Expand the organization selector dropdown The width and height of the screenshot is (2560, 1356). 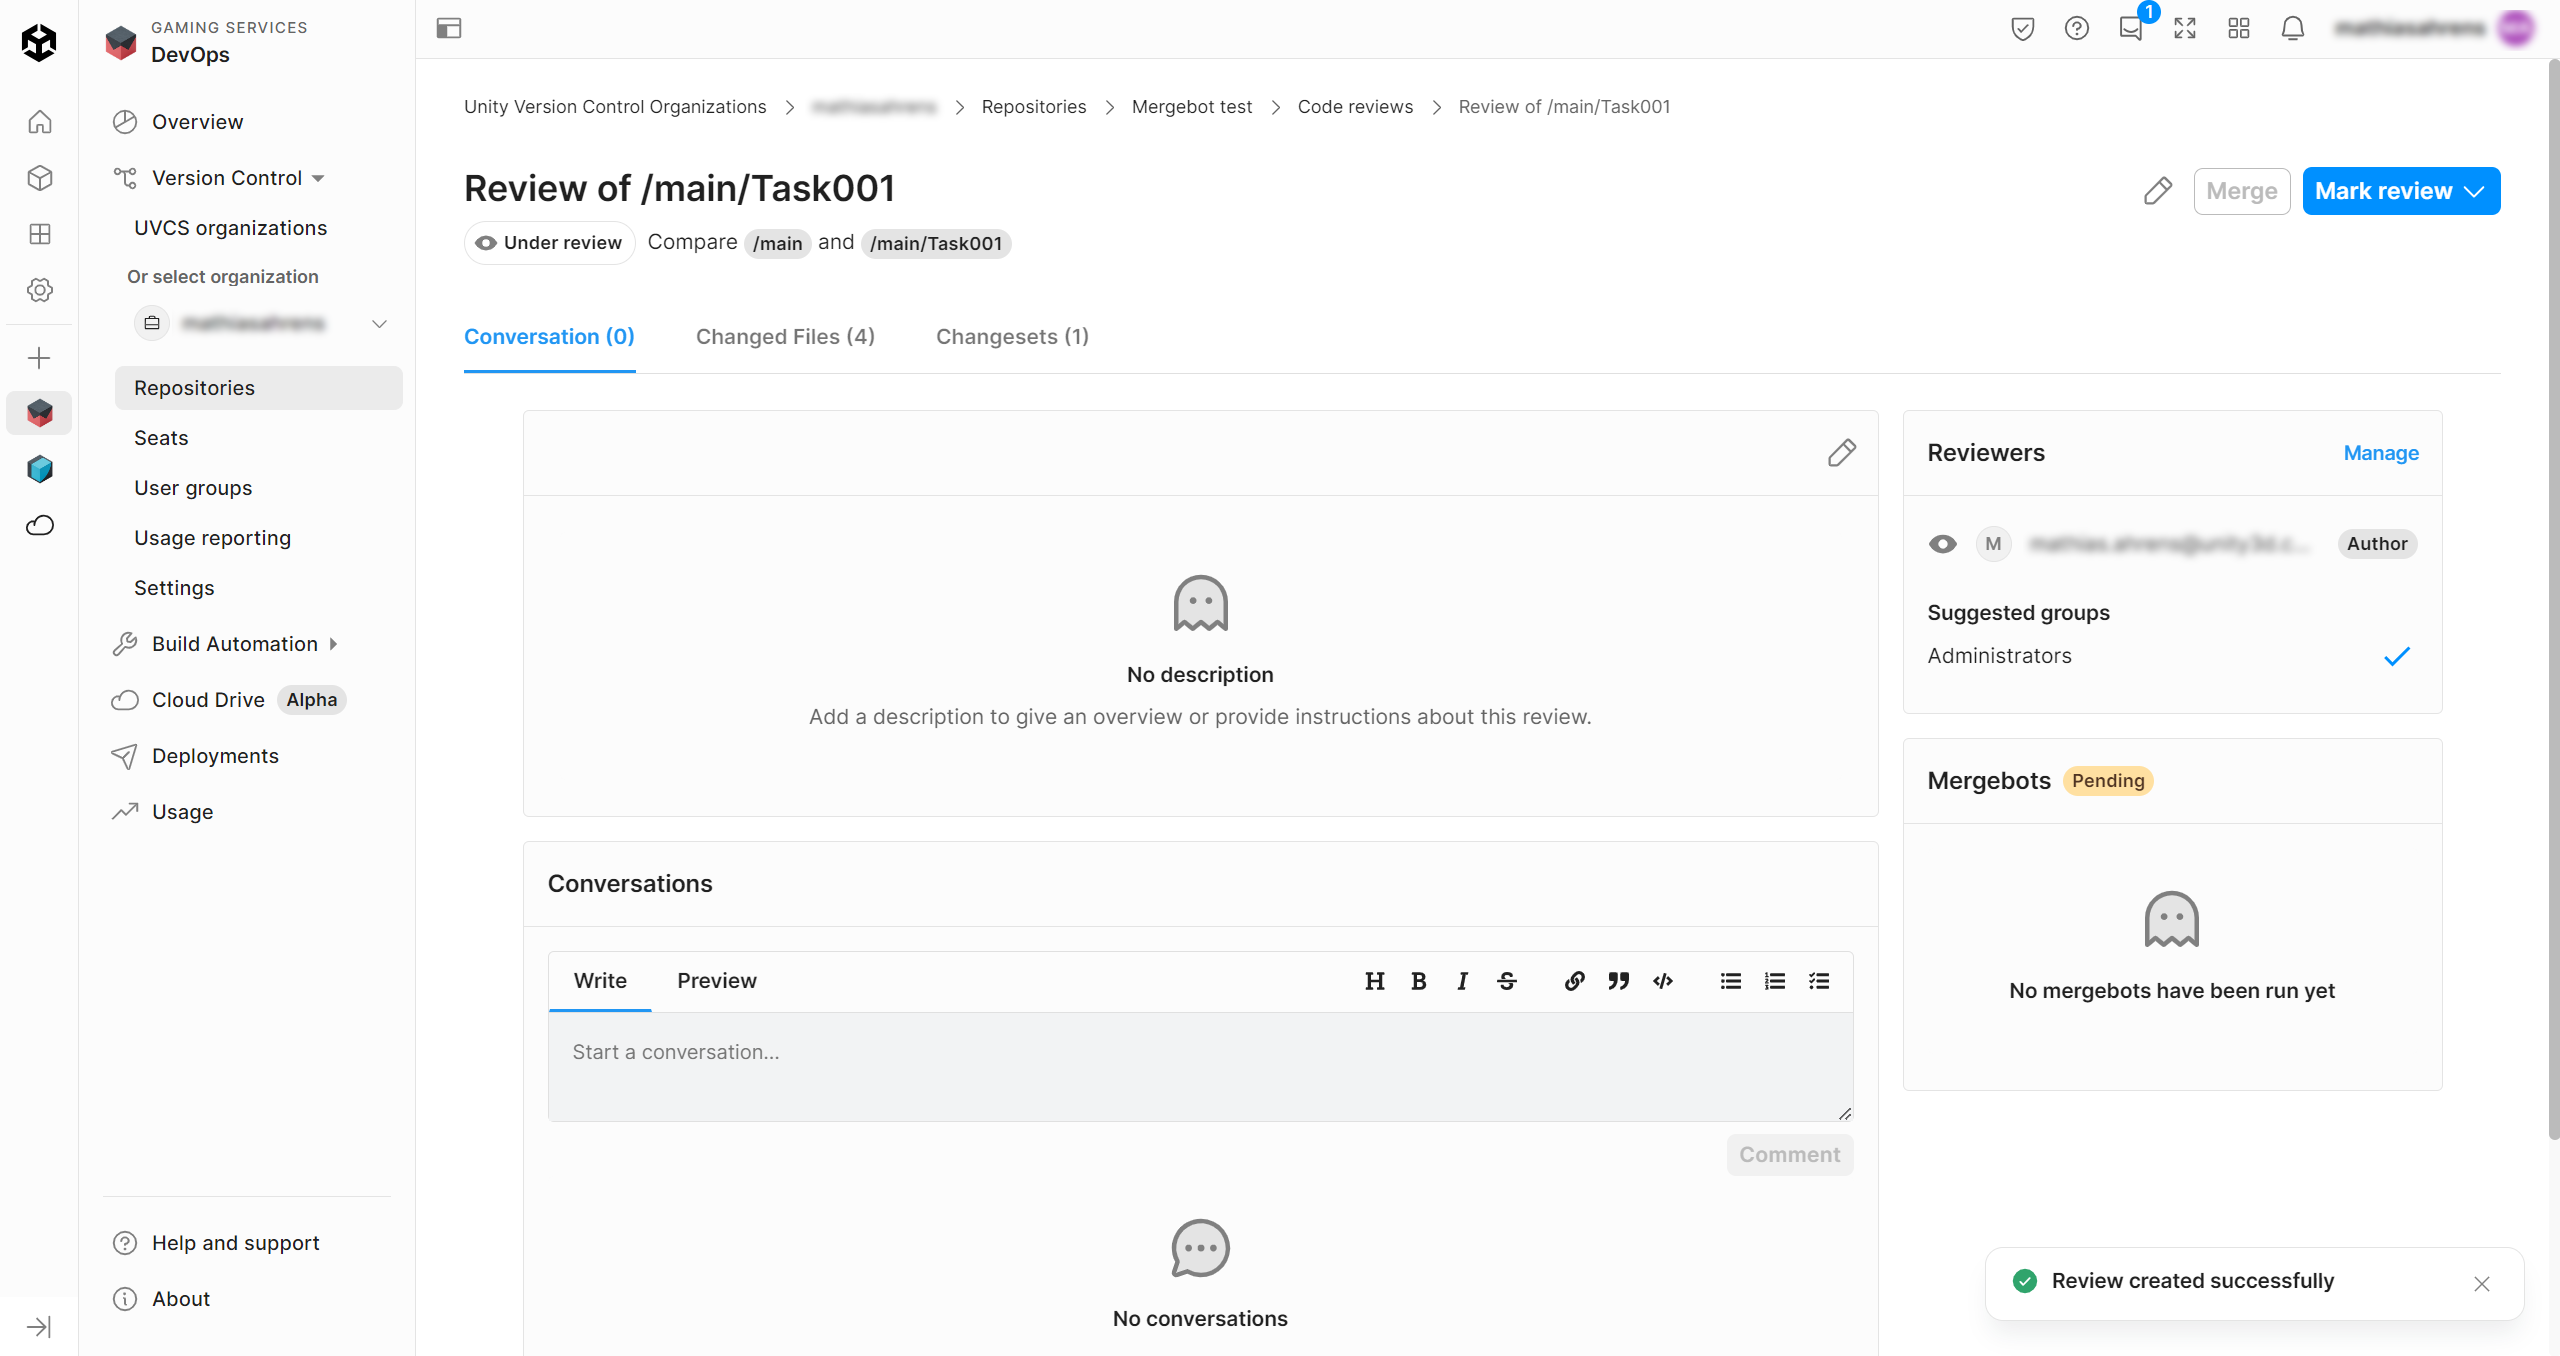tap(379, 323)
